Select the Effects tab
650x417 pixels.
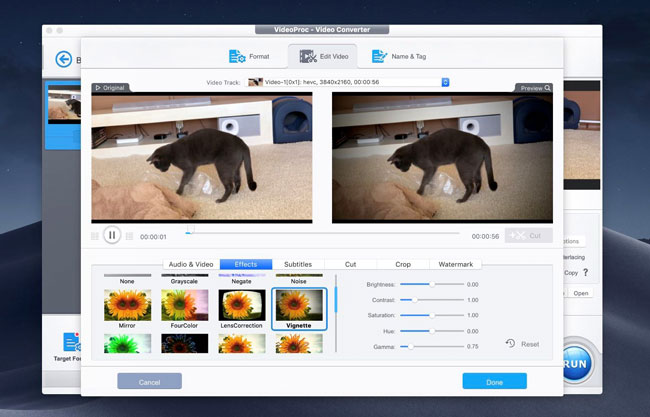(246, 264)
